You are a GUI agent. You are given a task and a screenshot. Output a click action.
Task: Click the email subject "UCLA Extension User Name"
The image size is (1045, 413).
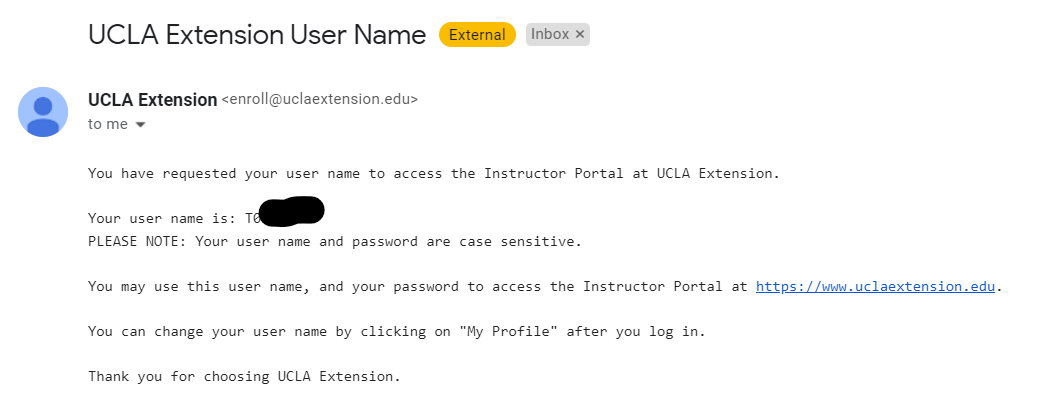pos(257,35)
